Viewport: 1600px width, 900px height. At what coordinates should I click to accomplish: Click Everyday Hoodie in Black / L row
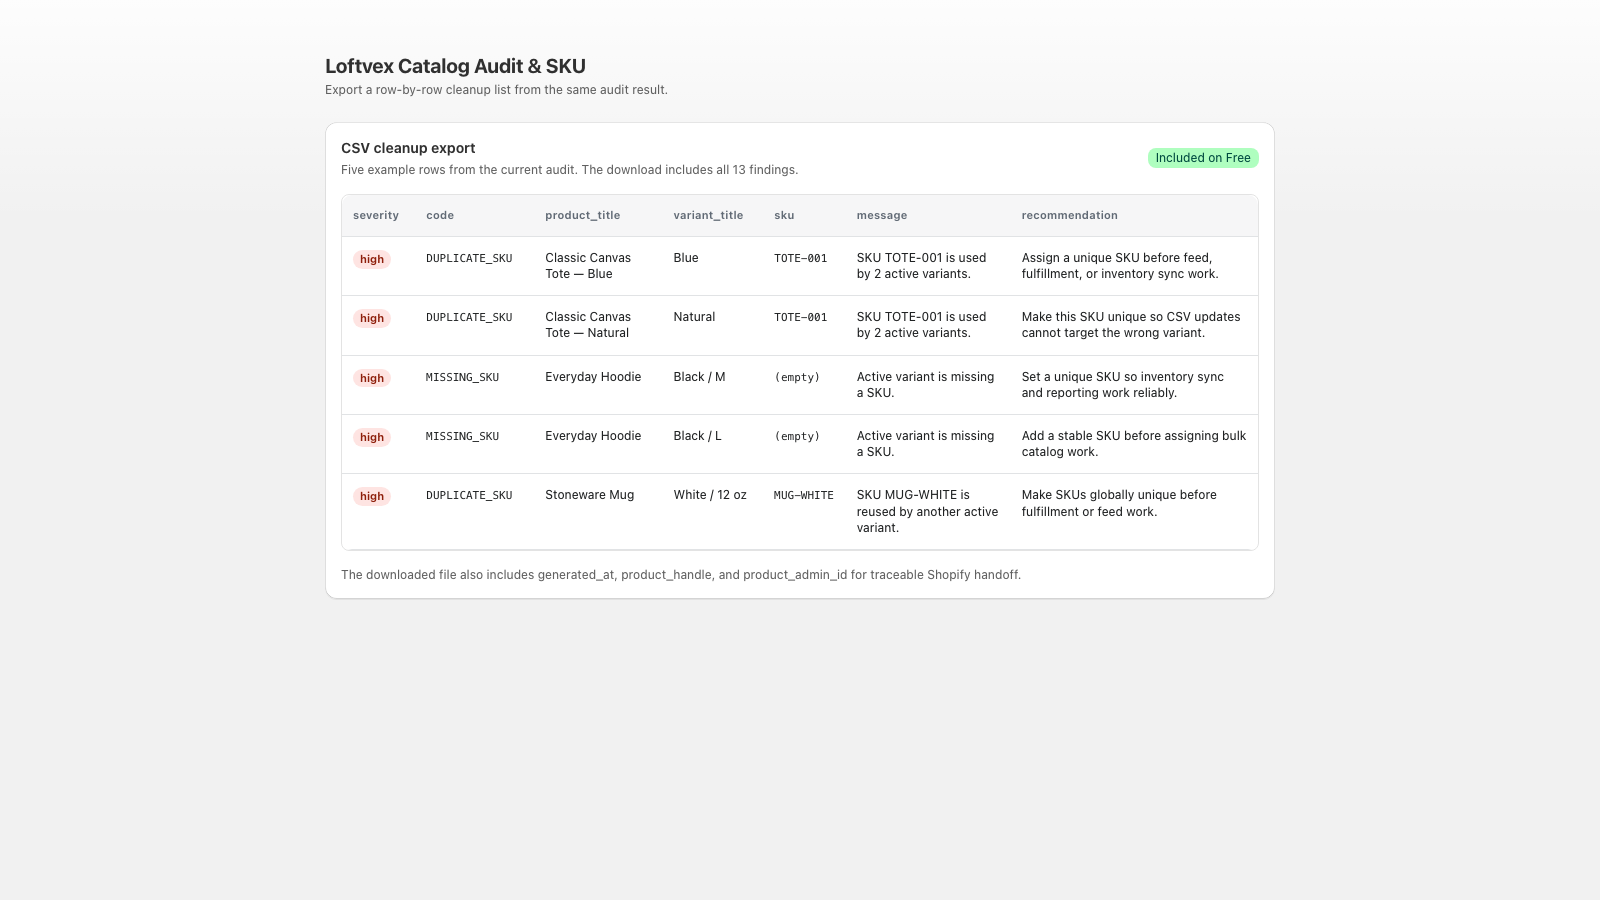[593, 436]
